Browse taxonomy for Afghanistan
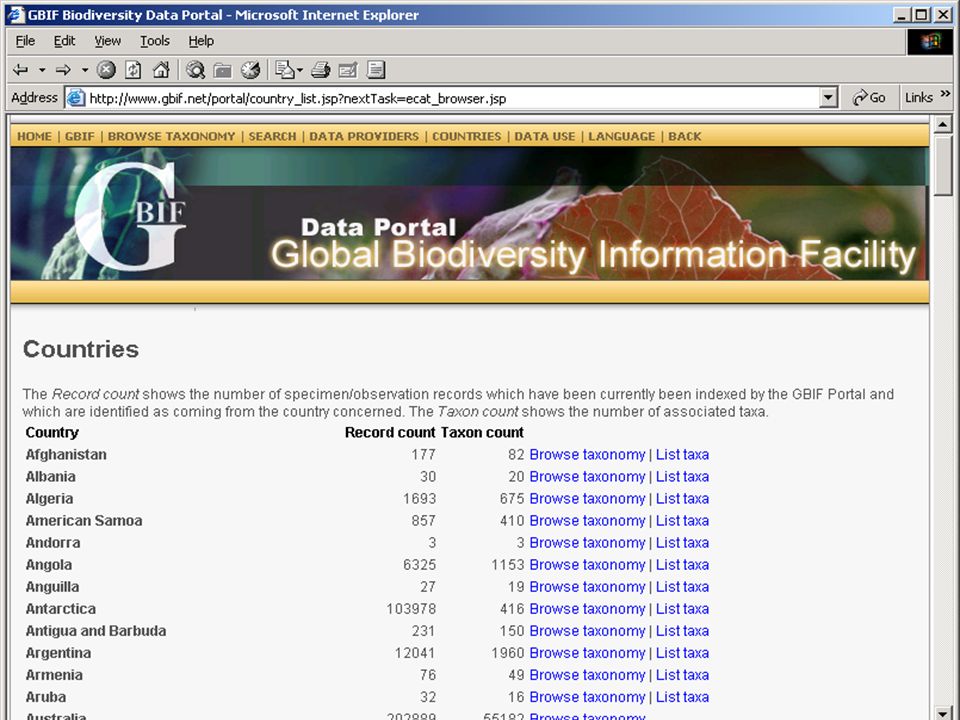Screen dimensions: 960x720 coord(587,455)
